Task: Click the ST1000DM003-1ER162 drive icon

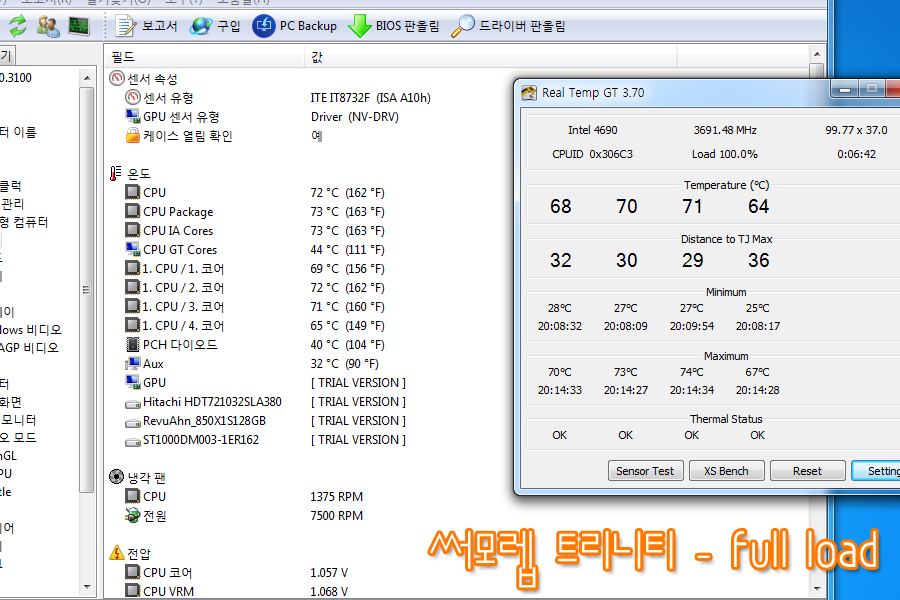Action: [133, 442]
